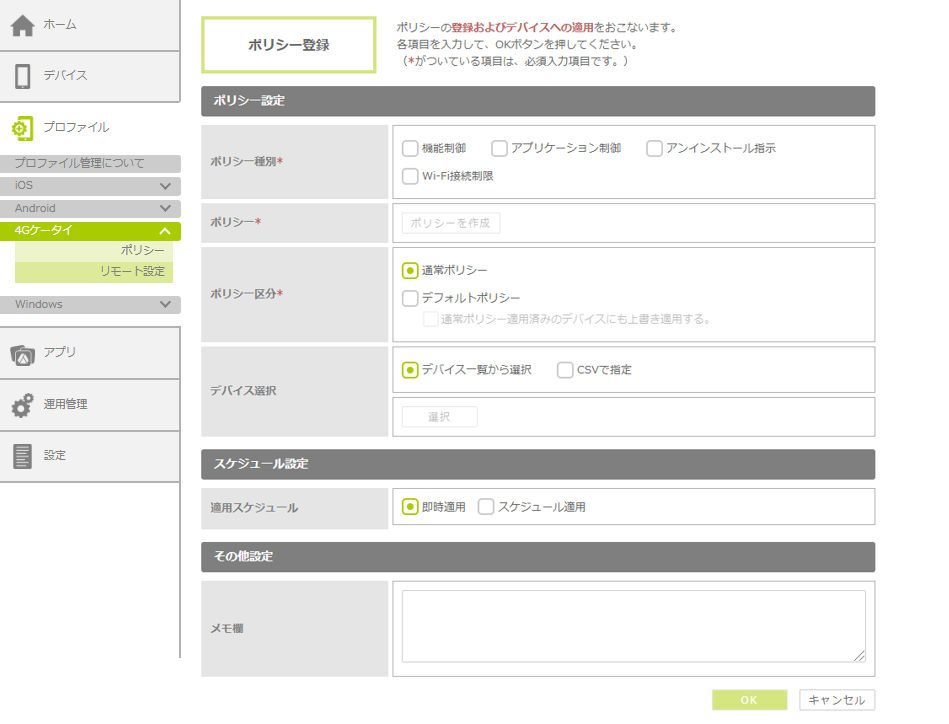
Task: Click the Operations Management gears icon
Action: pos(22,405)
